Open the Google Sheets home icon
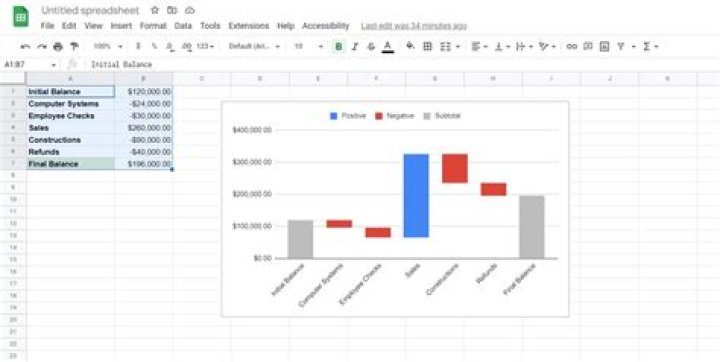This screenshot has height=362, width=720. click(x=21, y=17)
